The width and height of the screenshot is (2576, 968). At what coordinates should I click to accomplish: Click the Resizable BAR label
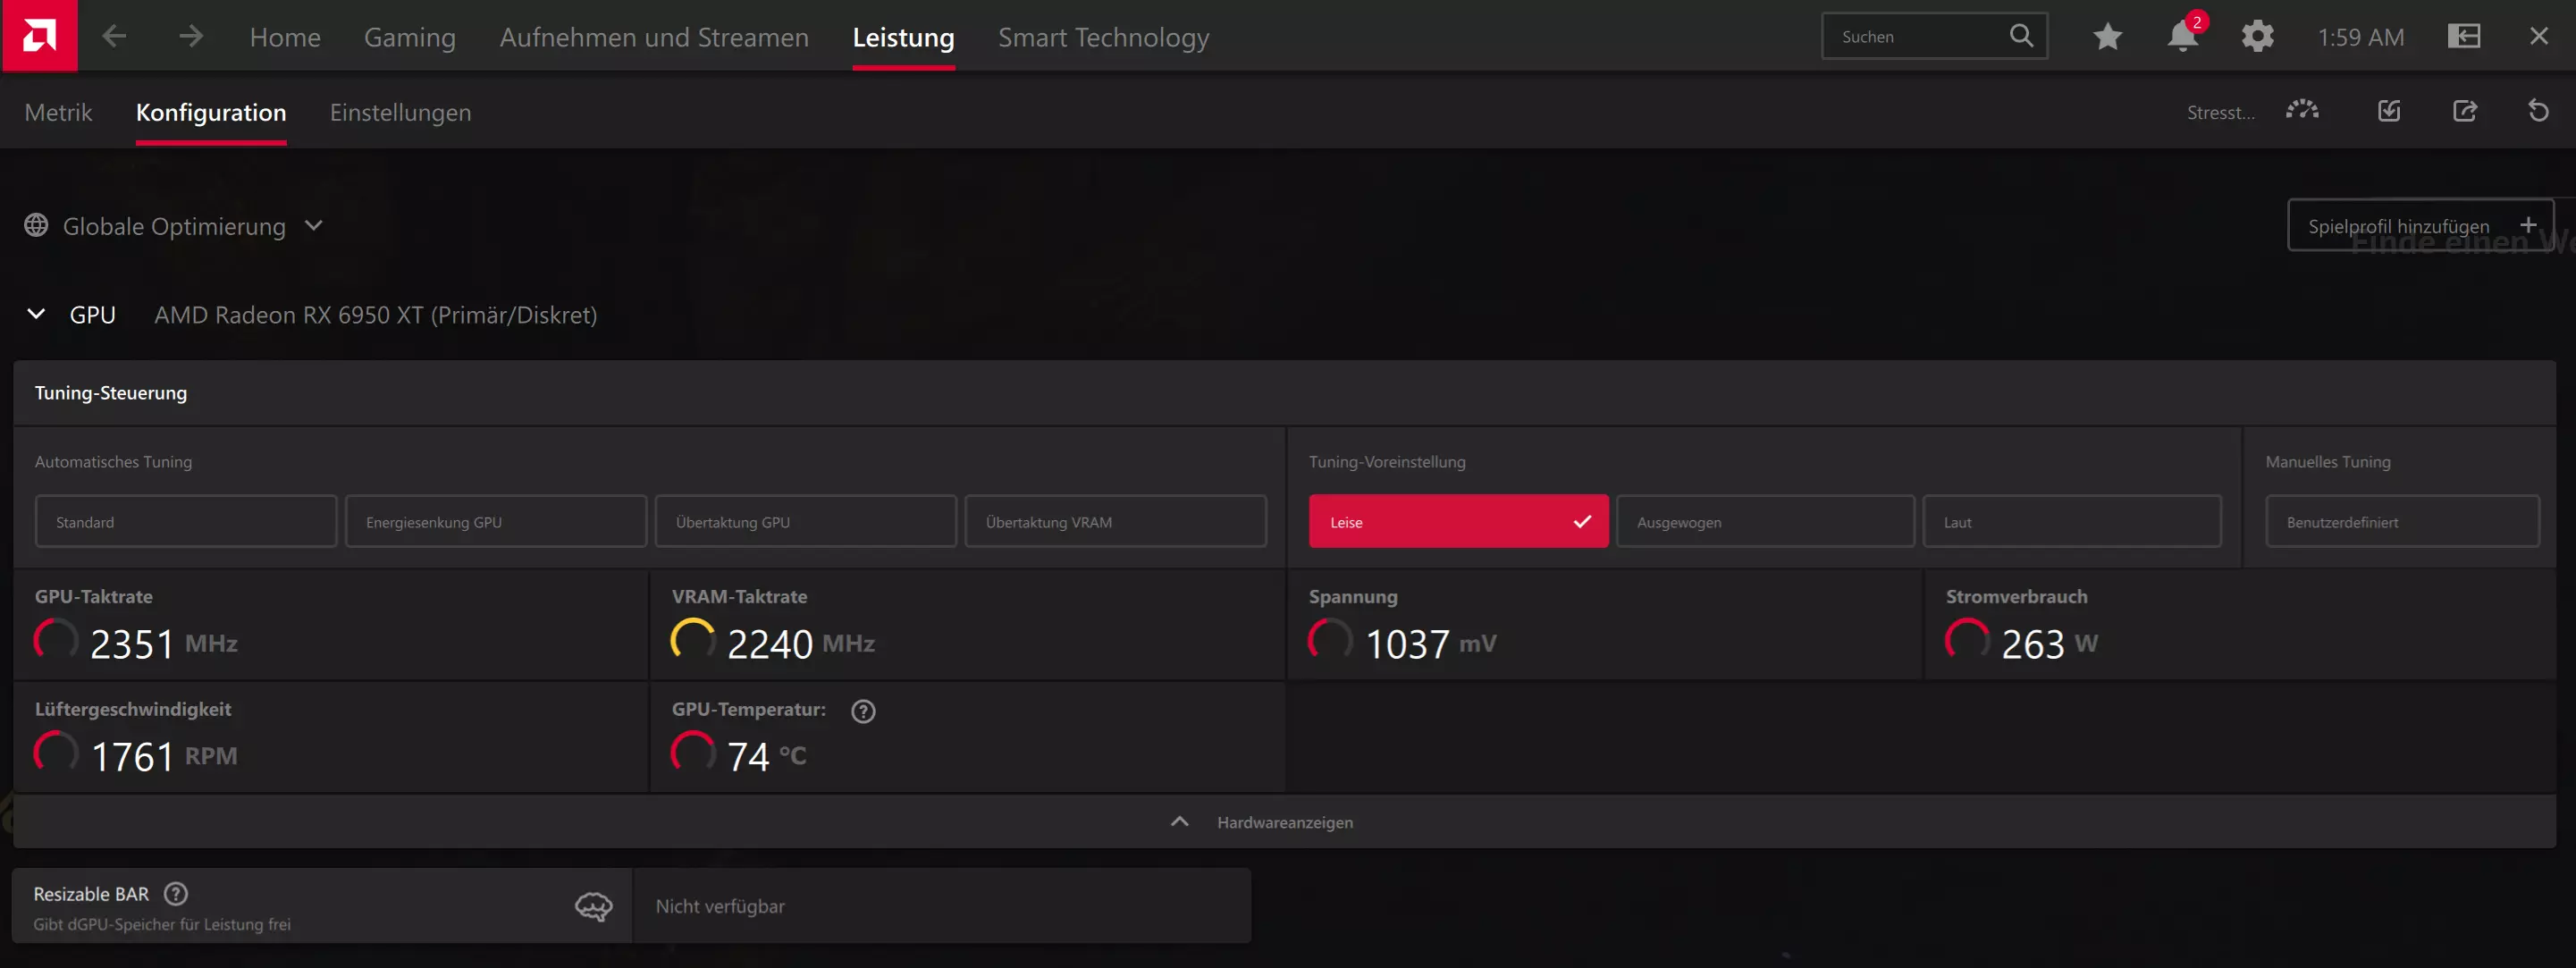pos(91,894)
